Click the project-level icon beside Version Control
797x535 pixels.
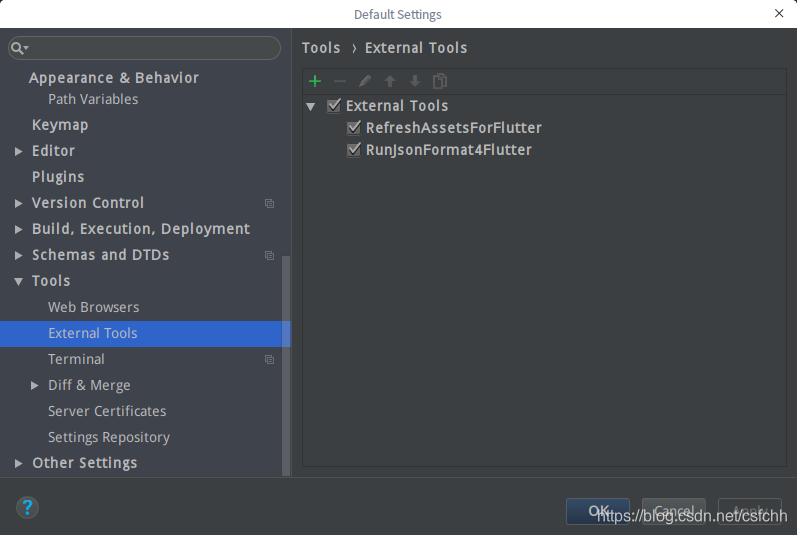pos(269,203)
